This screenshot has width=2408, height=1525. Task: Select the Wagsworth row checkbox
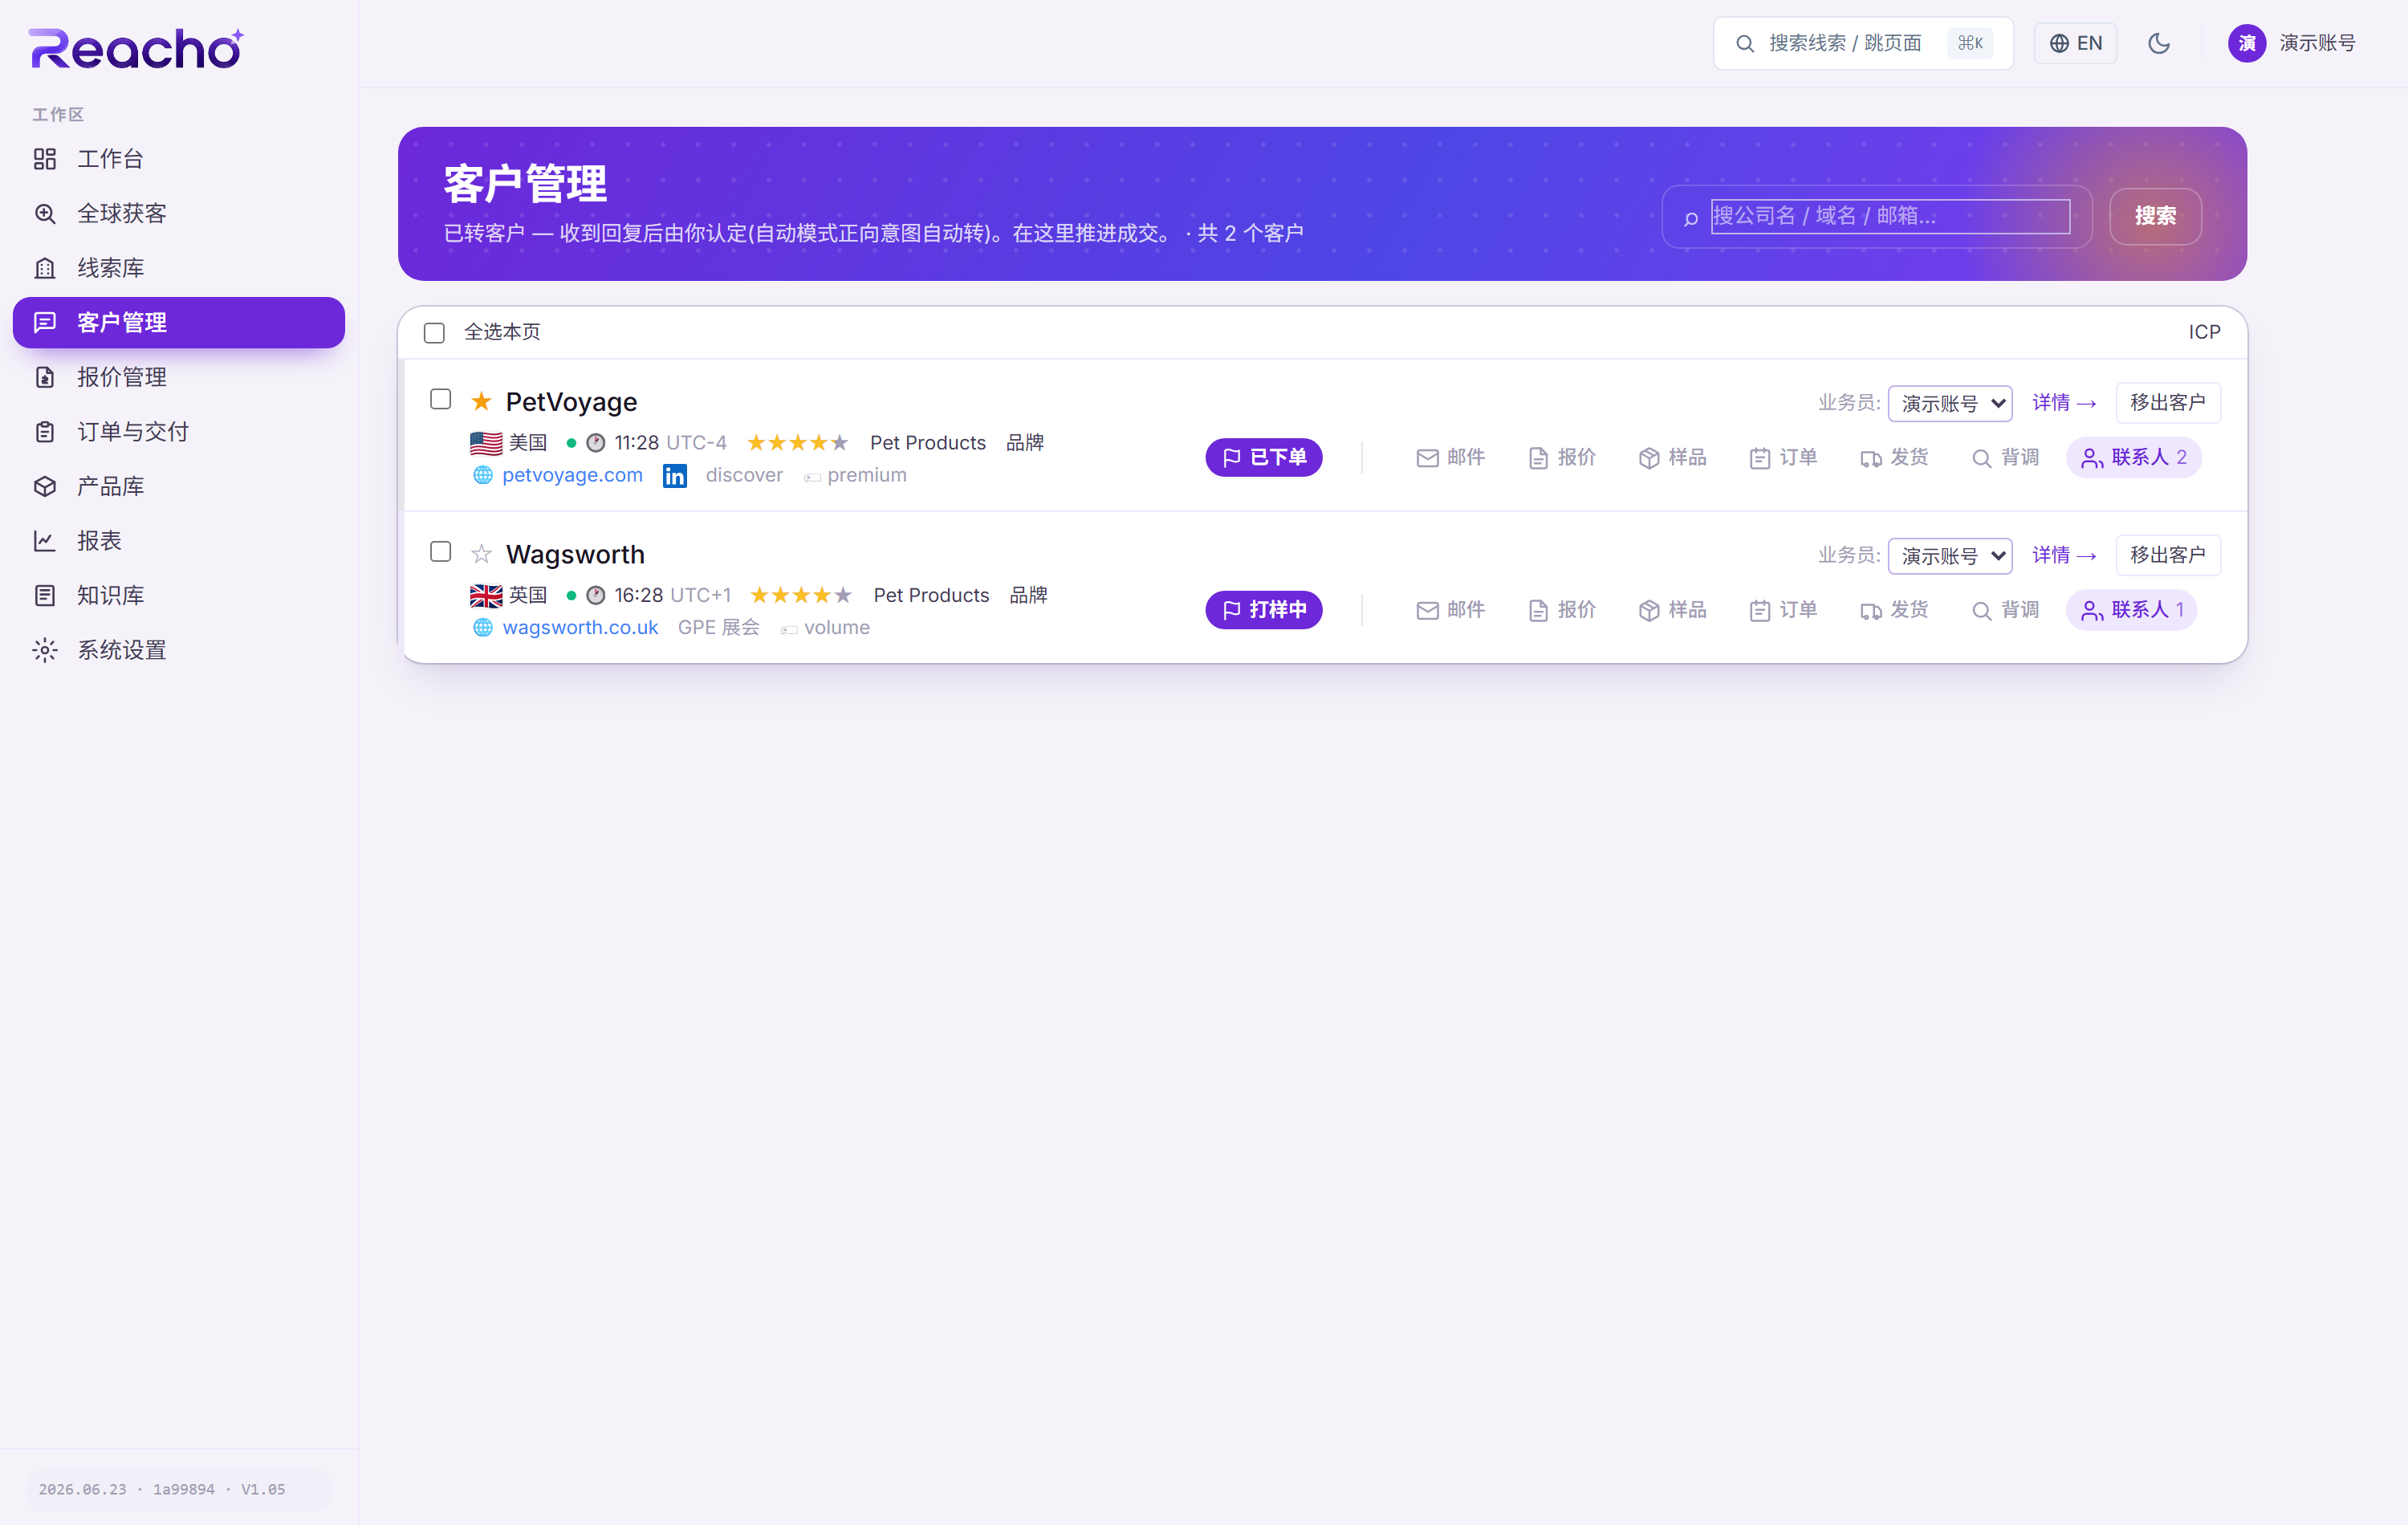click(440, 552)
